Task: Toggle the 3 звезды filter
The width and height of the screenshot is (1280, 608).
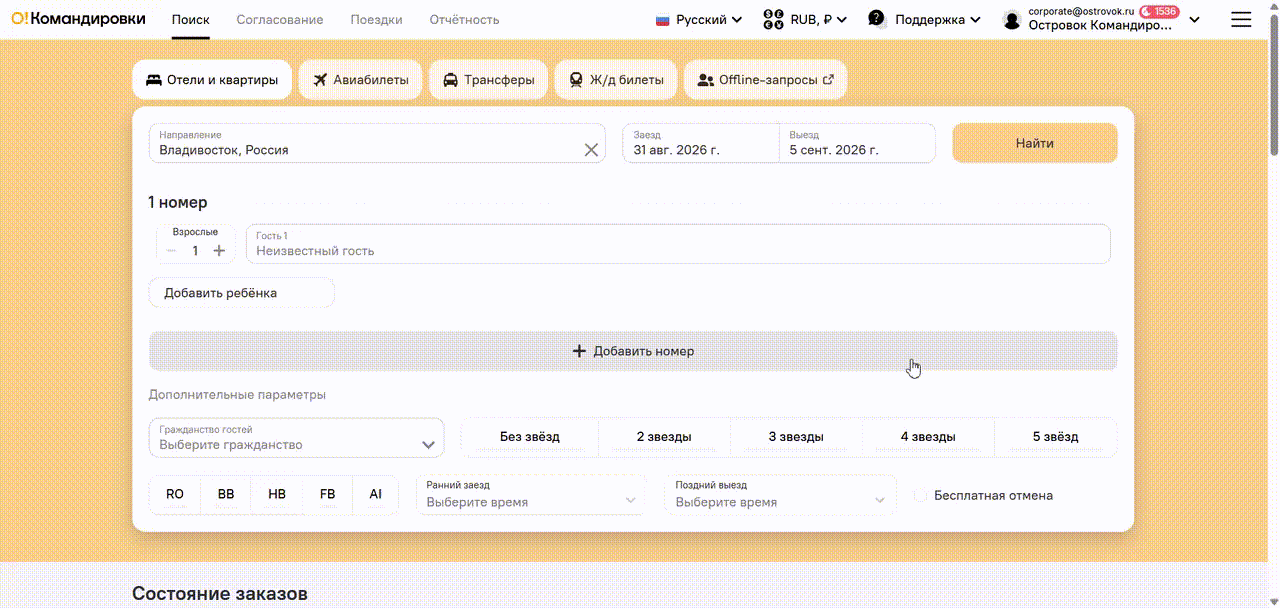Action: coord(796,437)
